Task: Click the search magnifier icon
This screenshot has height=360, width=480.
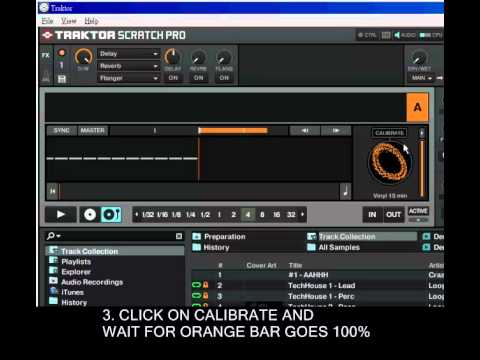Action: click(x=51, y=236)
